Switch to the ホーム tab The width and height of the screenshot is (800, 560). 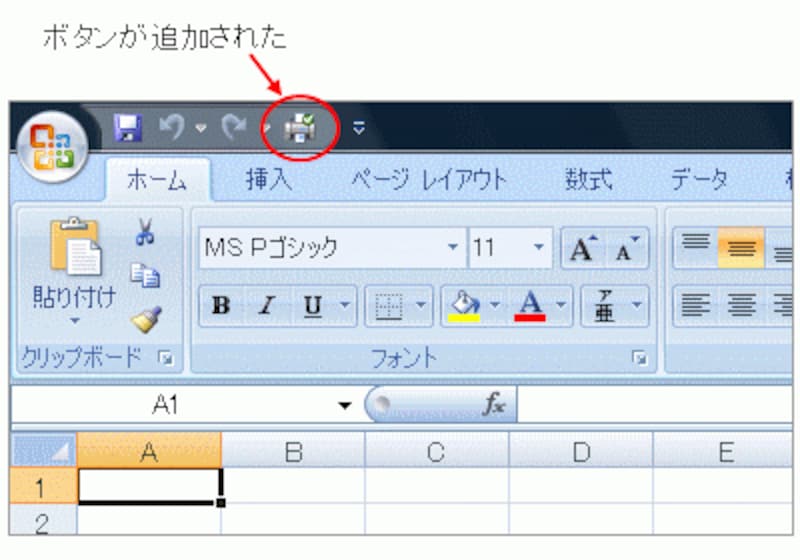pyautogui.click(x=157, y=180)
